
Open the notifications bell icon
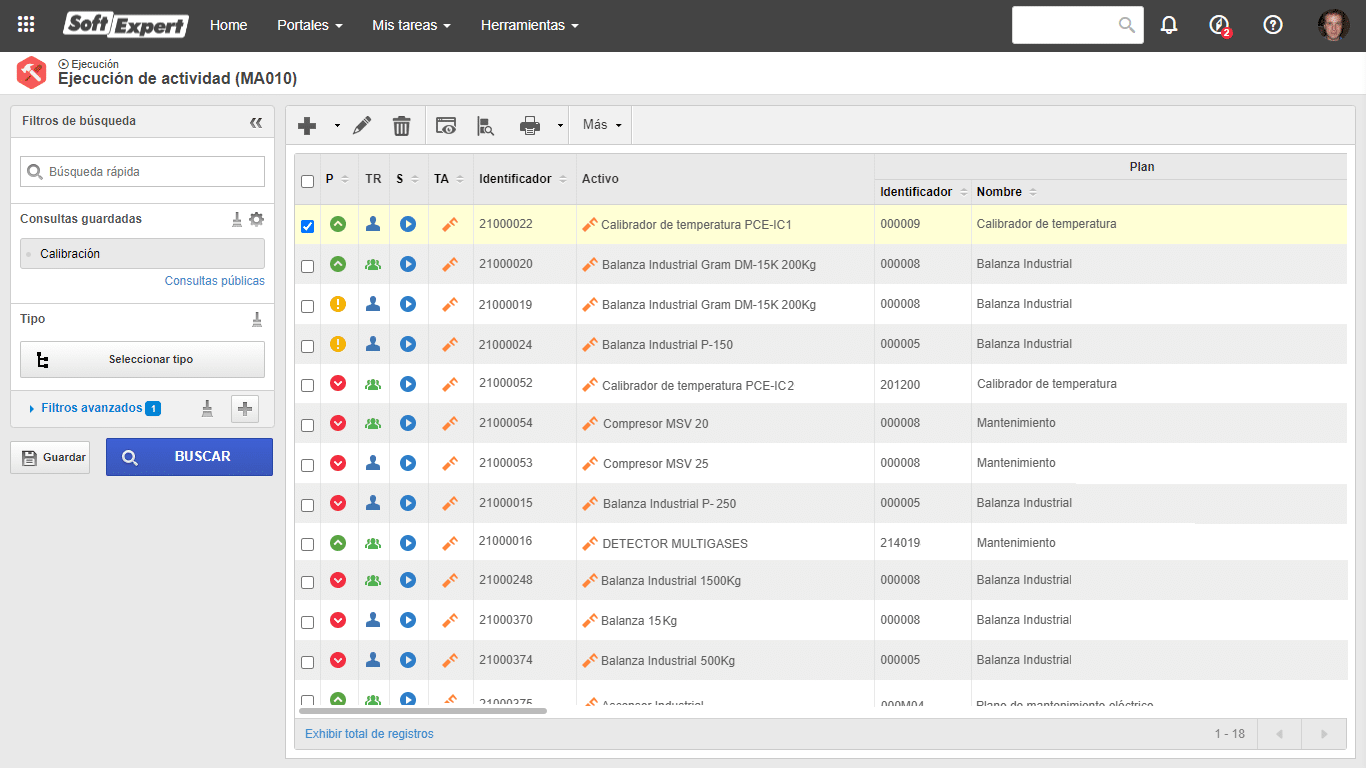[1169, 25]
